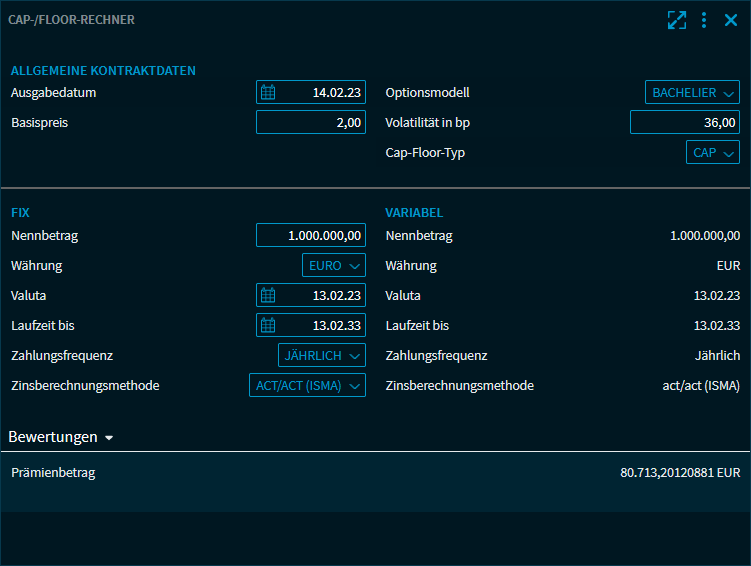Screen dimensions: 751x566
Task: Open calendar picker for Valuta
Action: coord(268,295)
